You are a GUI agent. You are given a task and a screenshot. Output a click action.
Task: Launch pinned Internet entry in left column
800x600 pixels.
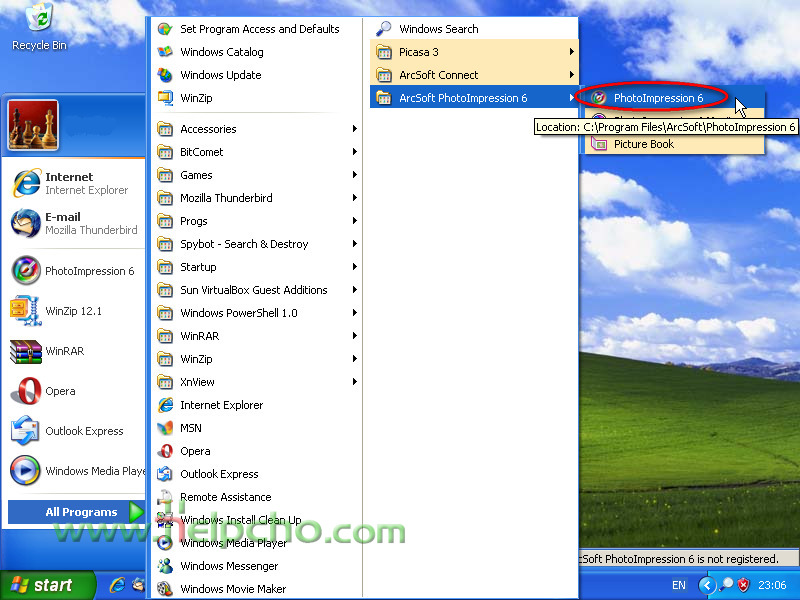click(74, 183)
